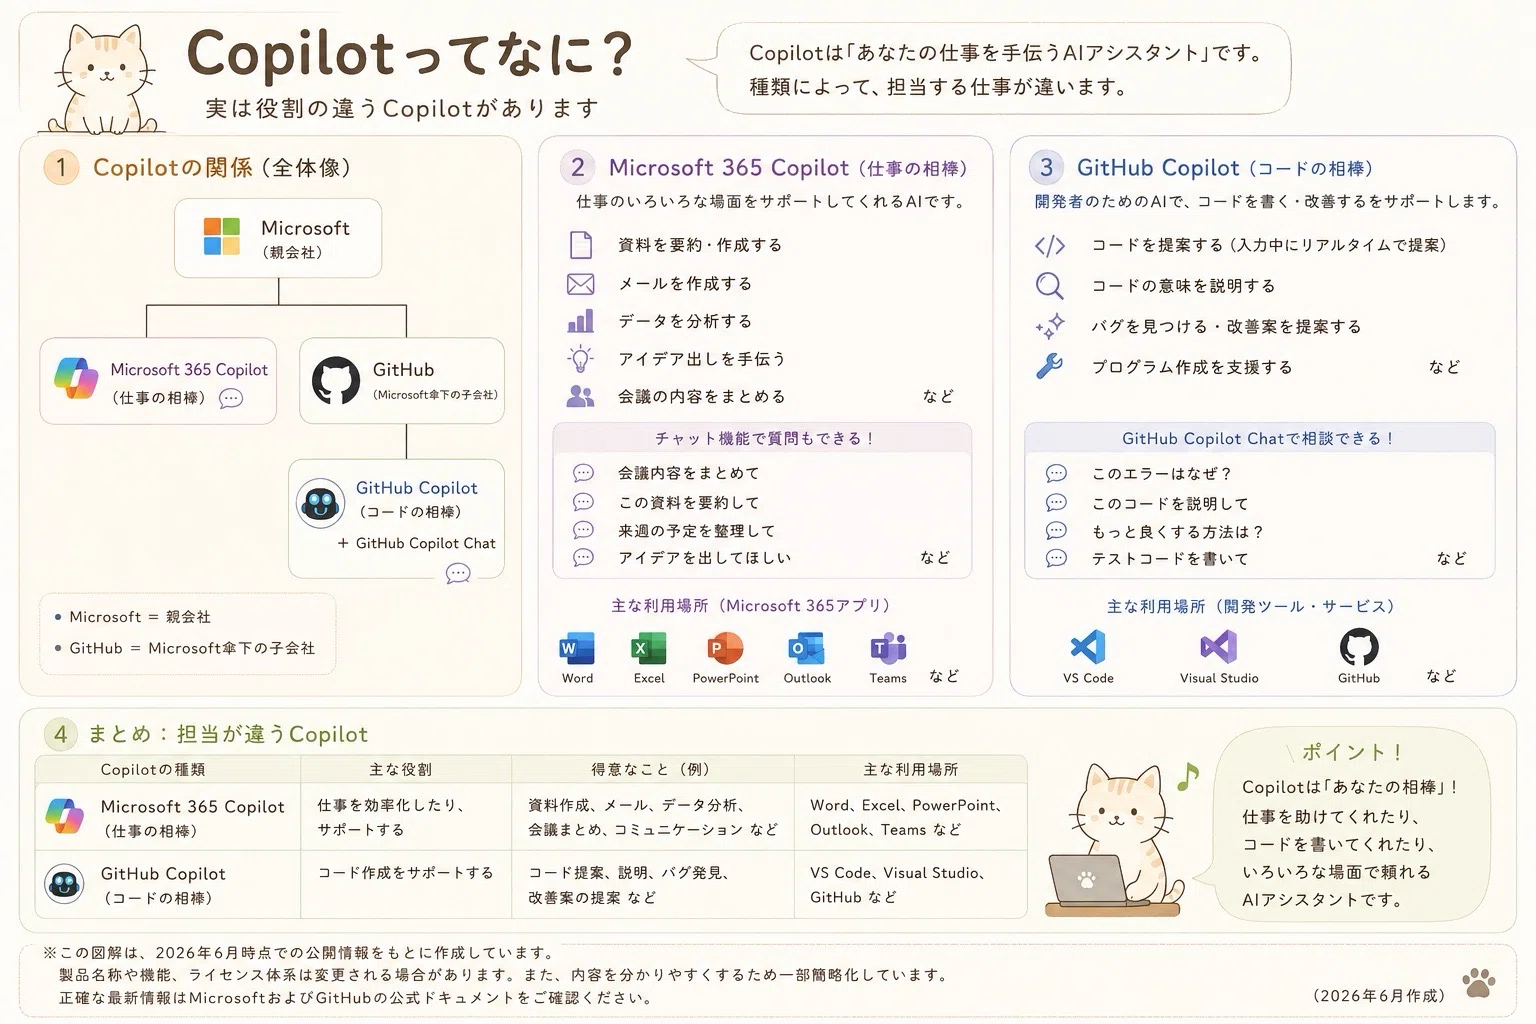Click the number 3 badge beside GitHub Copilot
This screenshot has width=1536, height=1024.
click(x=1046, y=167)
